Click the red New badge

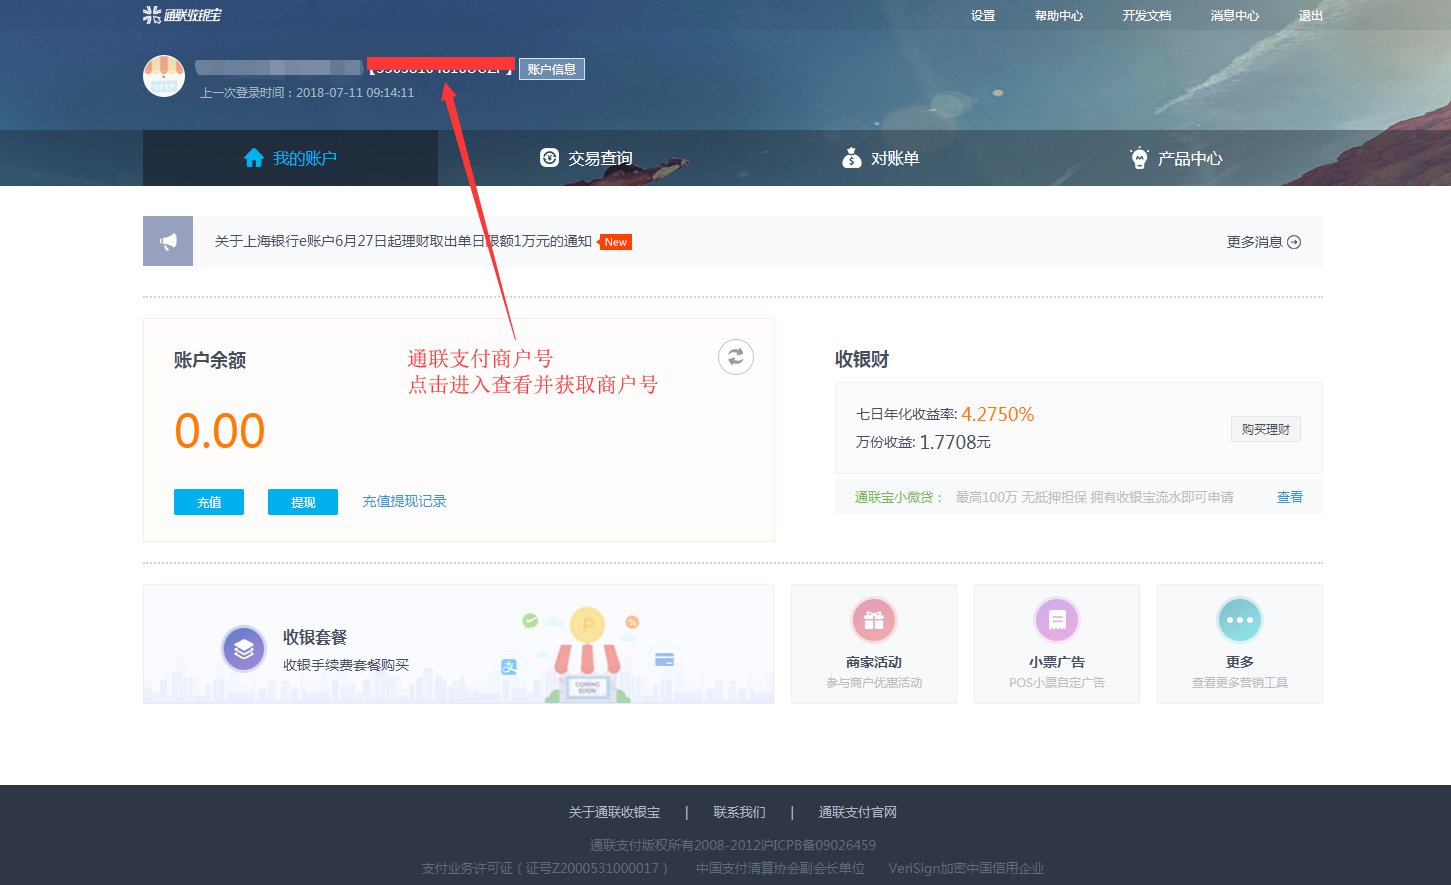pyautogui.click(x=615, y=242)
